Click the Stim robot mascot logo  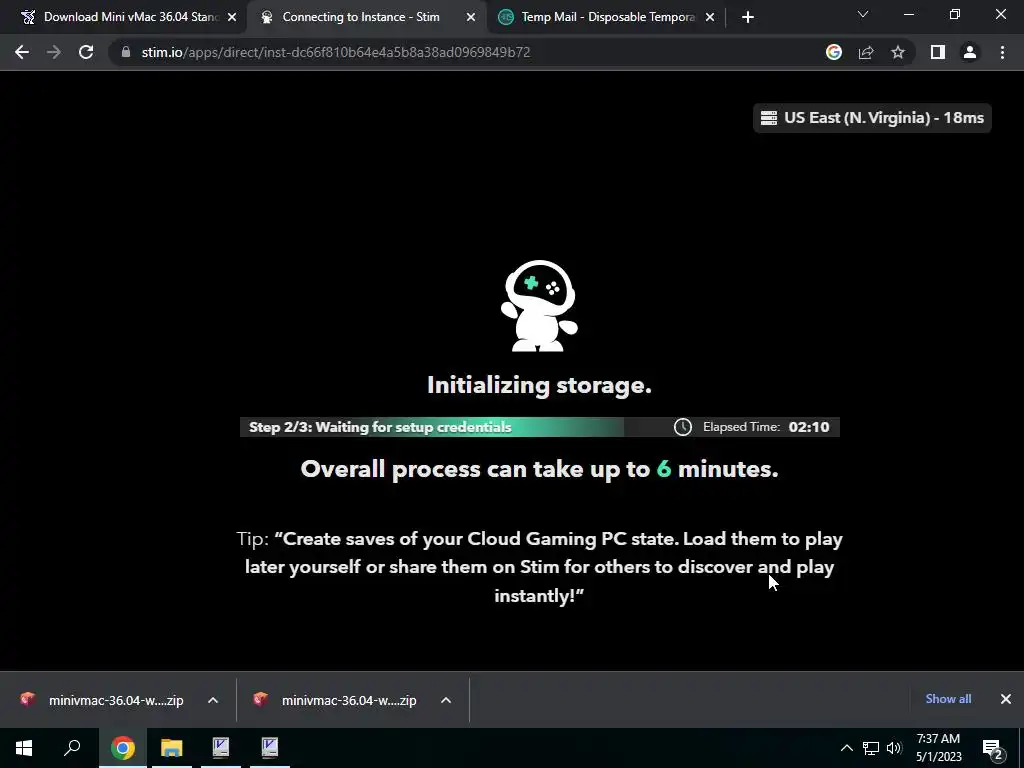(539, 306)
